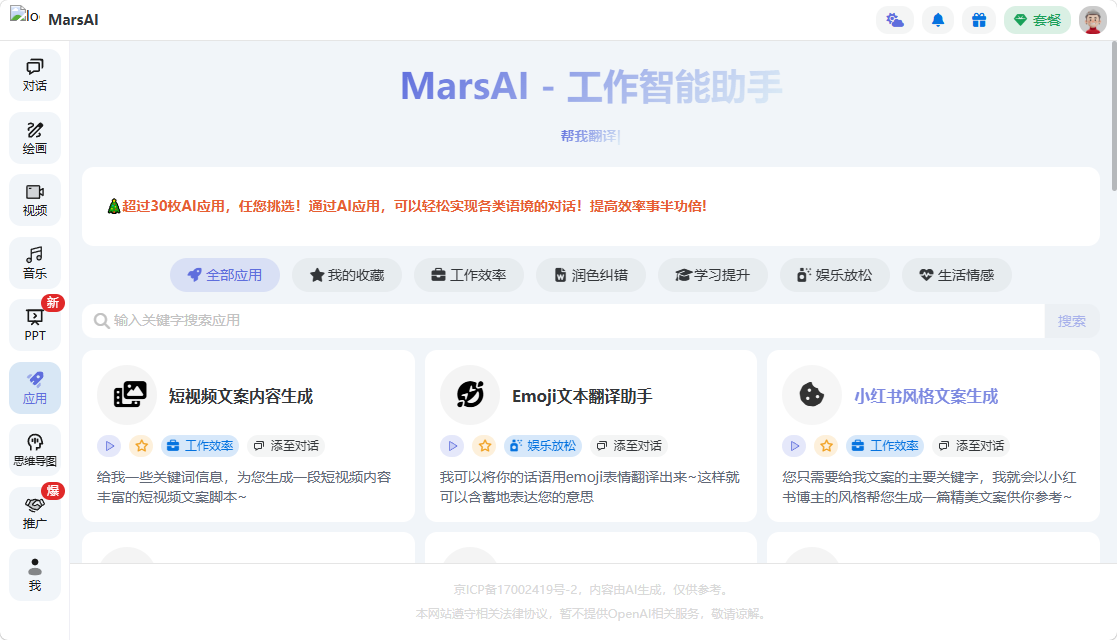Select the 全部应用 tab
The width and height of the screenshot is (1117, 640).
click(x=225, y=275)
